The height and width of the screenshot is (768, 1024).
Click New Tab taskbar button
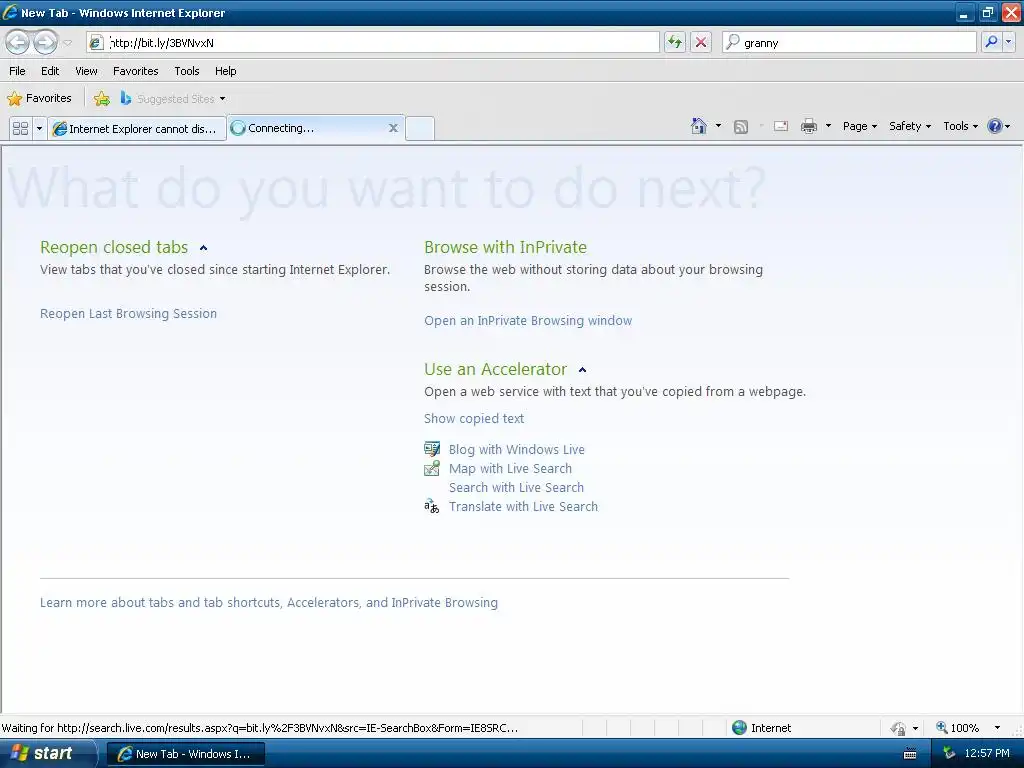185,754
